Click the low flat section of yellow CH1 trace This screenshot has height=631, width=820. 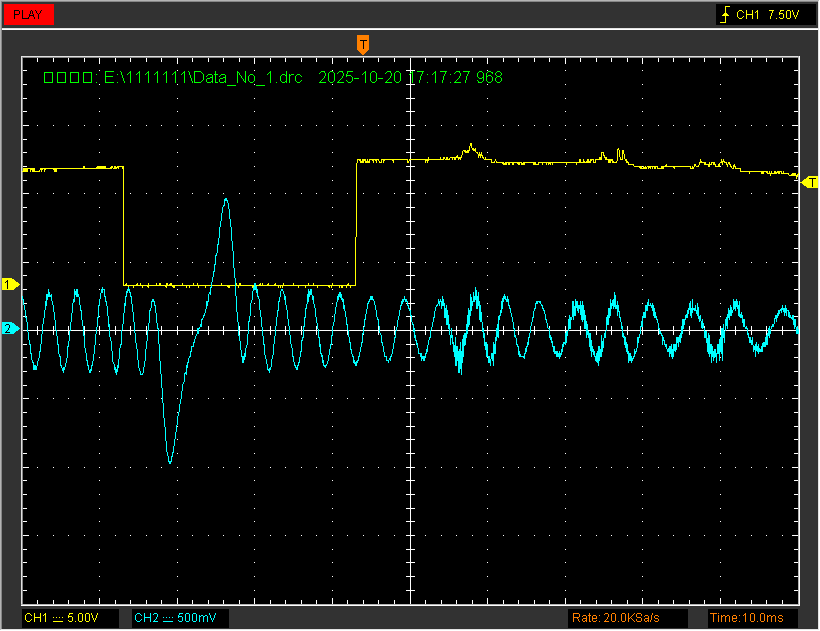[x=240, y=286]
